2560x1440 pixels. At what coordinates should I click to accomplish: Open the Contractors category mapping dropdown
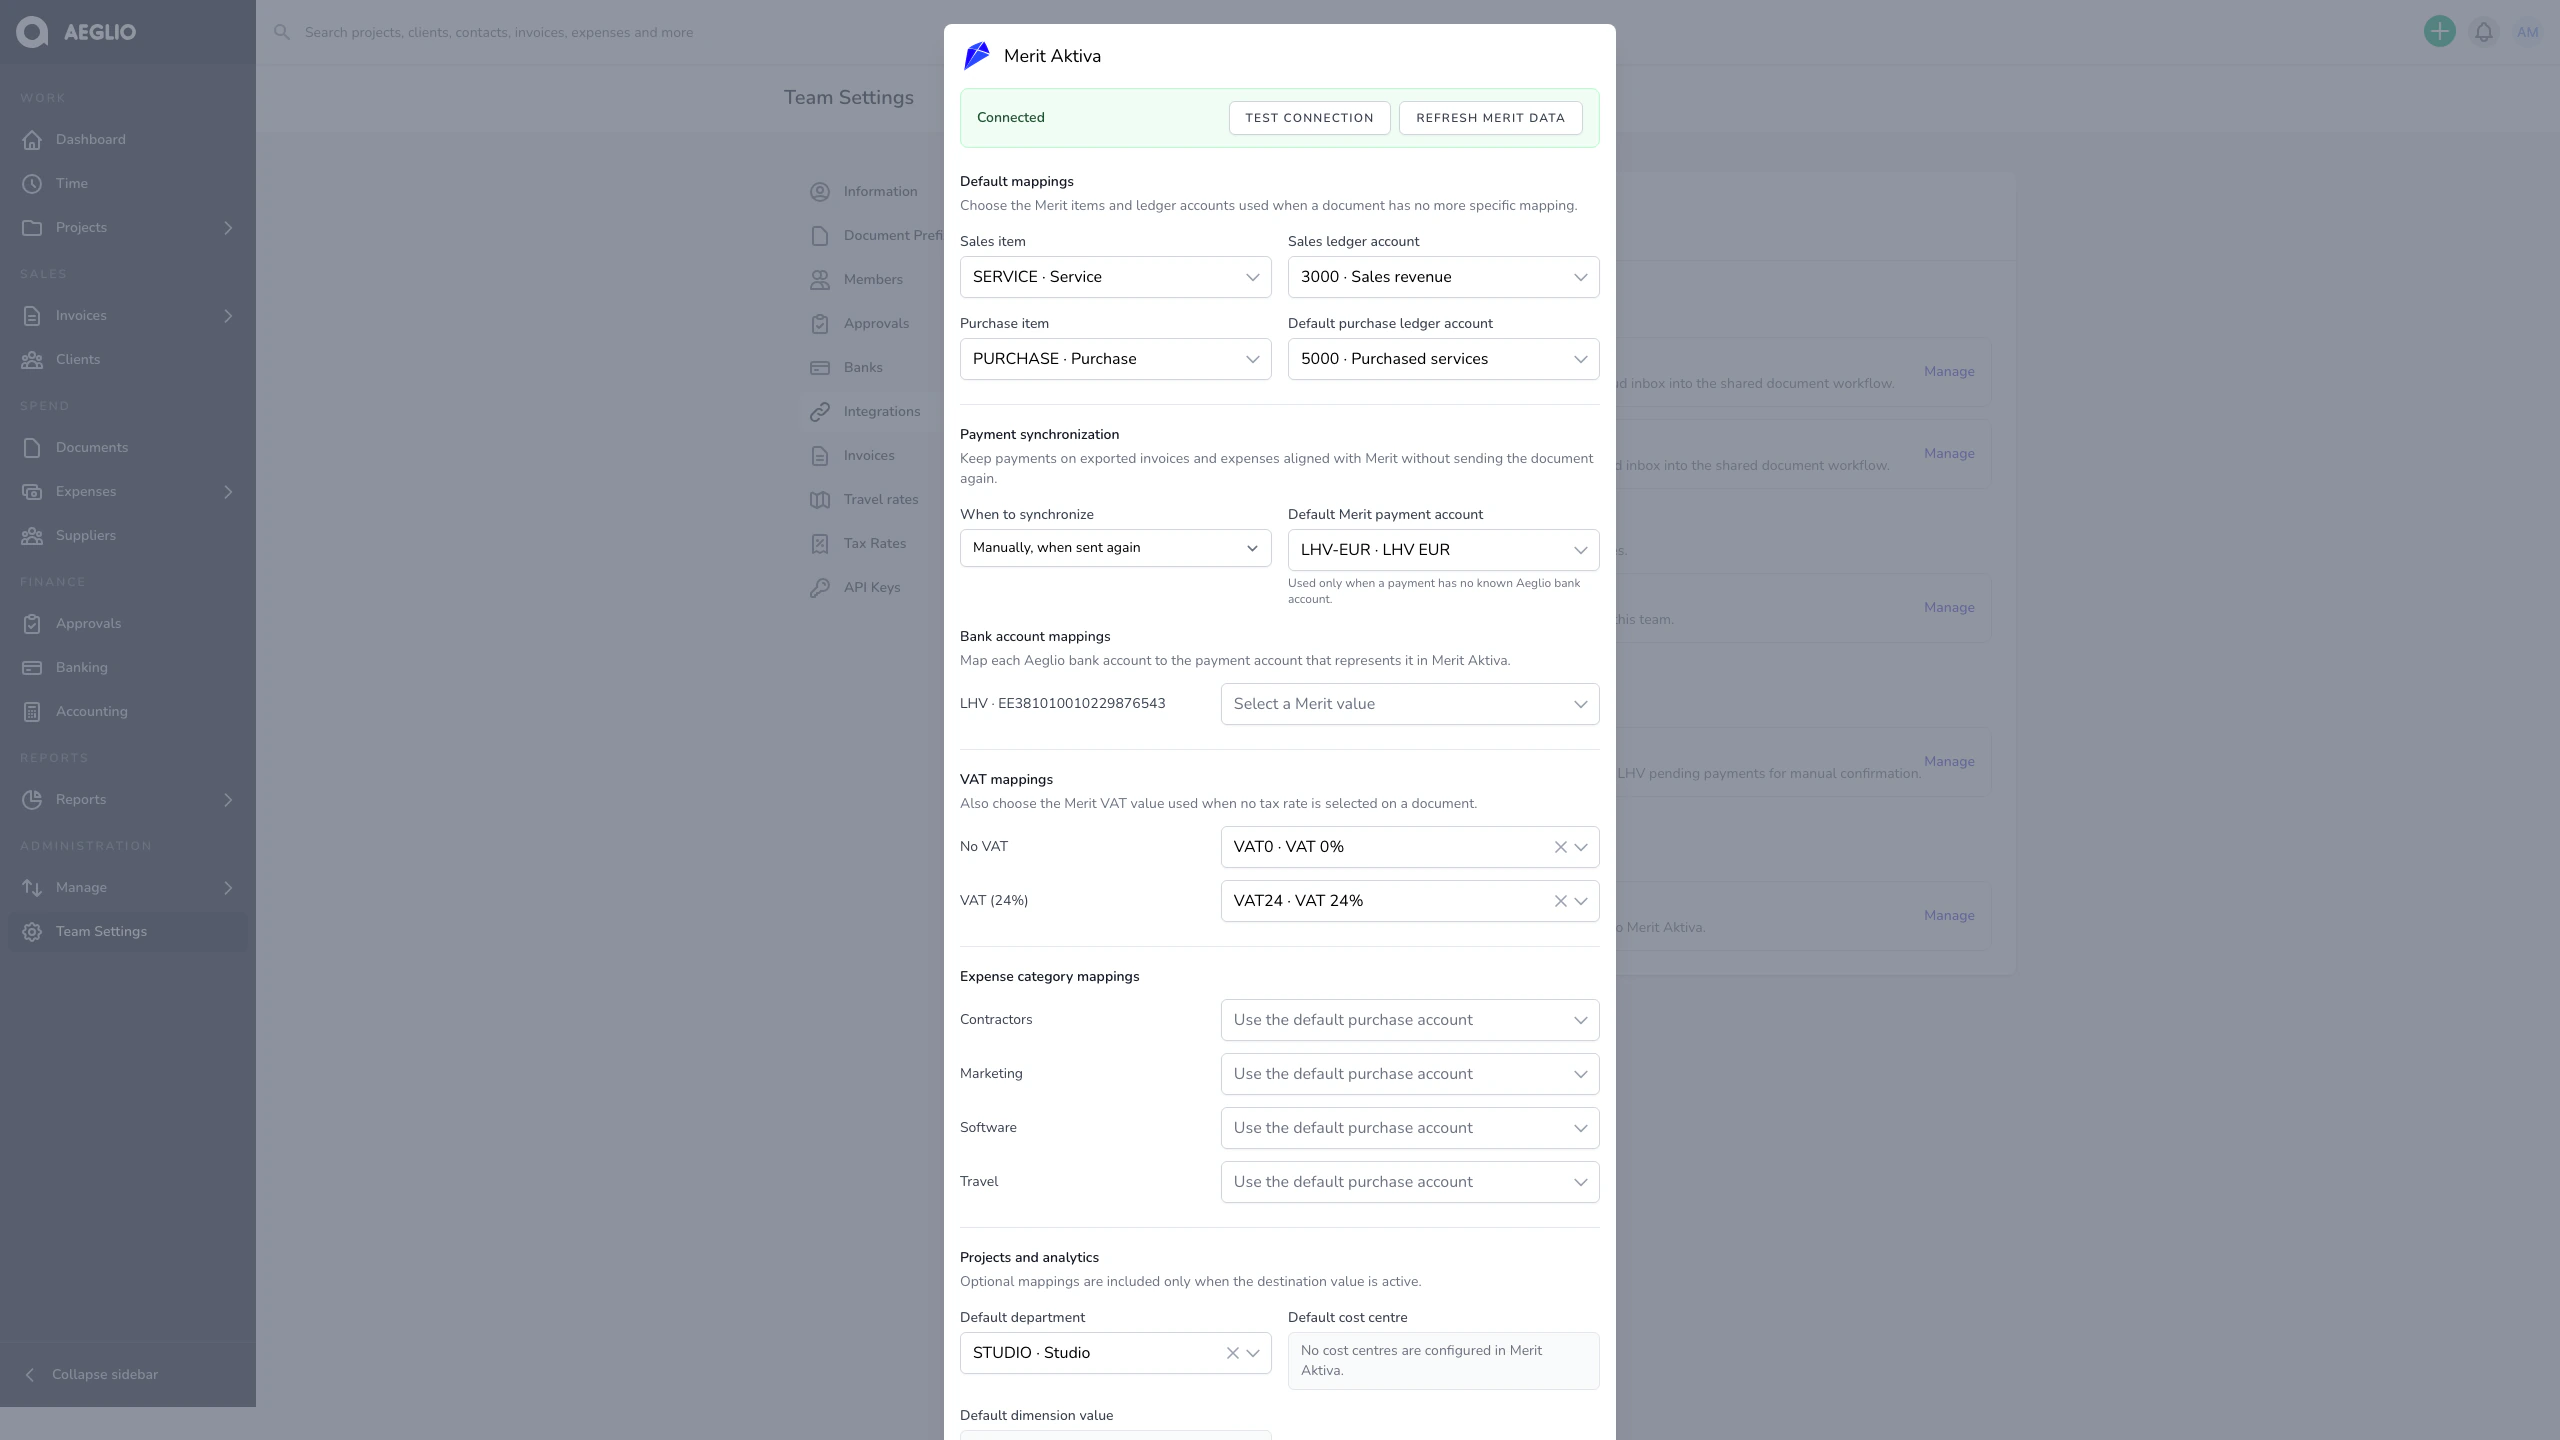(1410, 1020)
